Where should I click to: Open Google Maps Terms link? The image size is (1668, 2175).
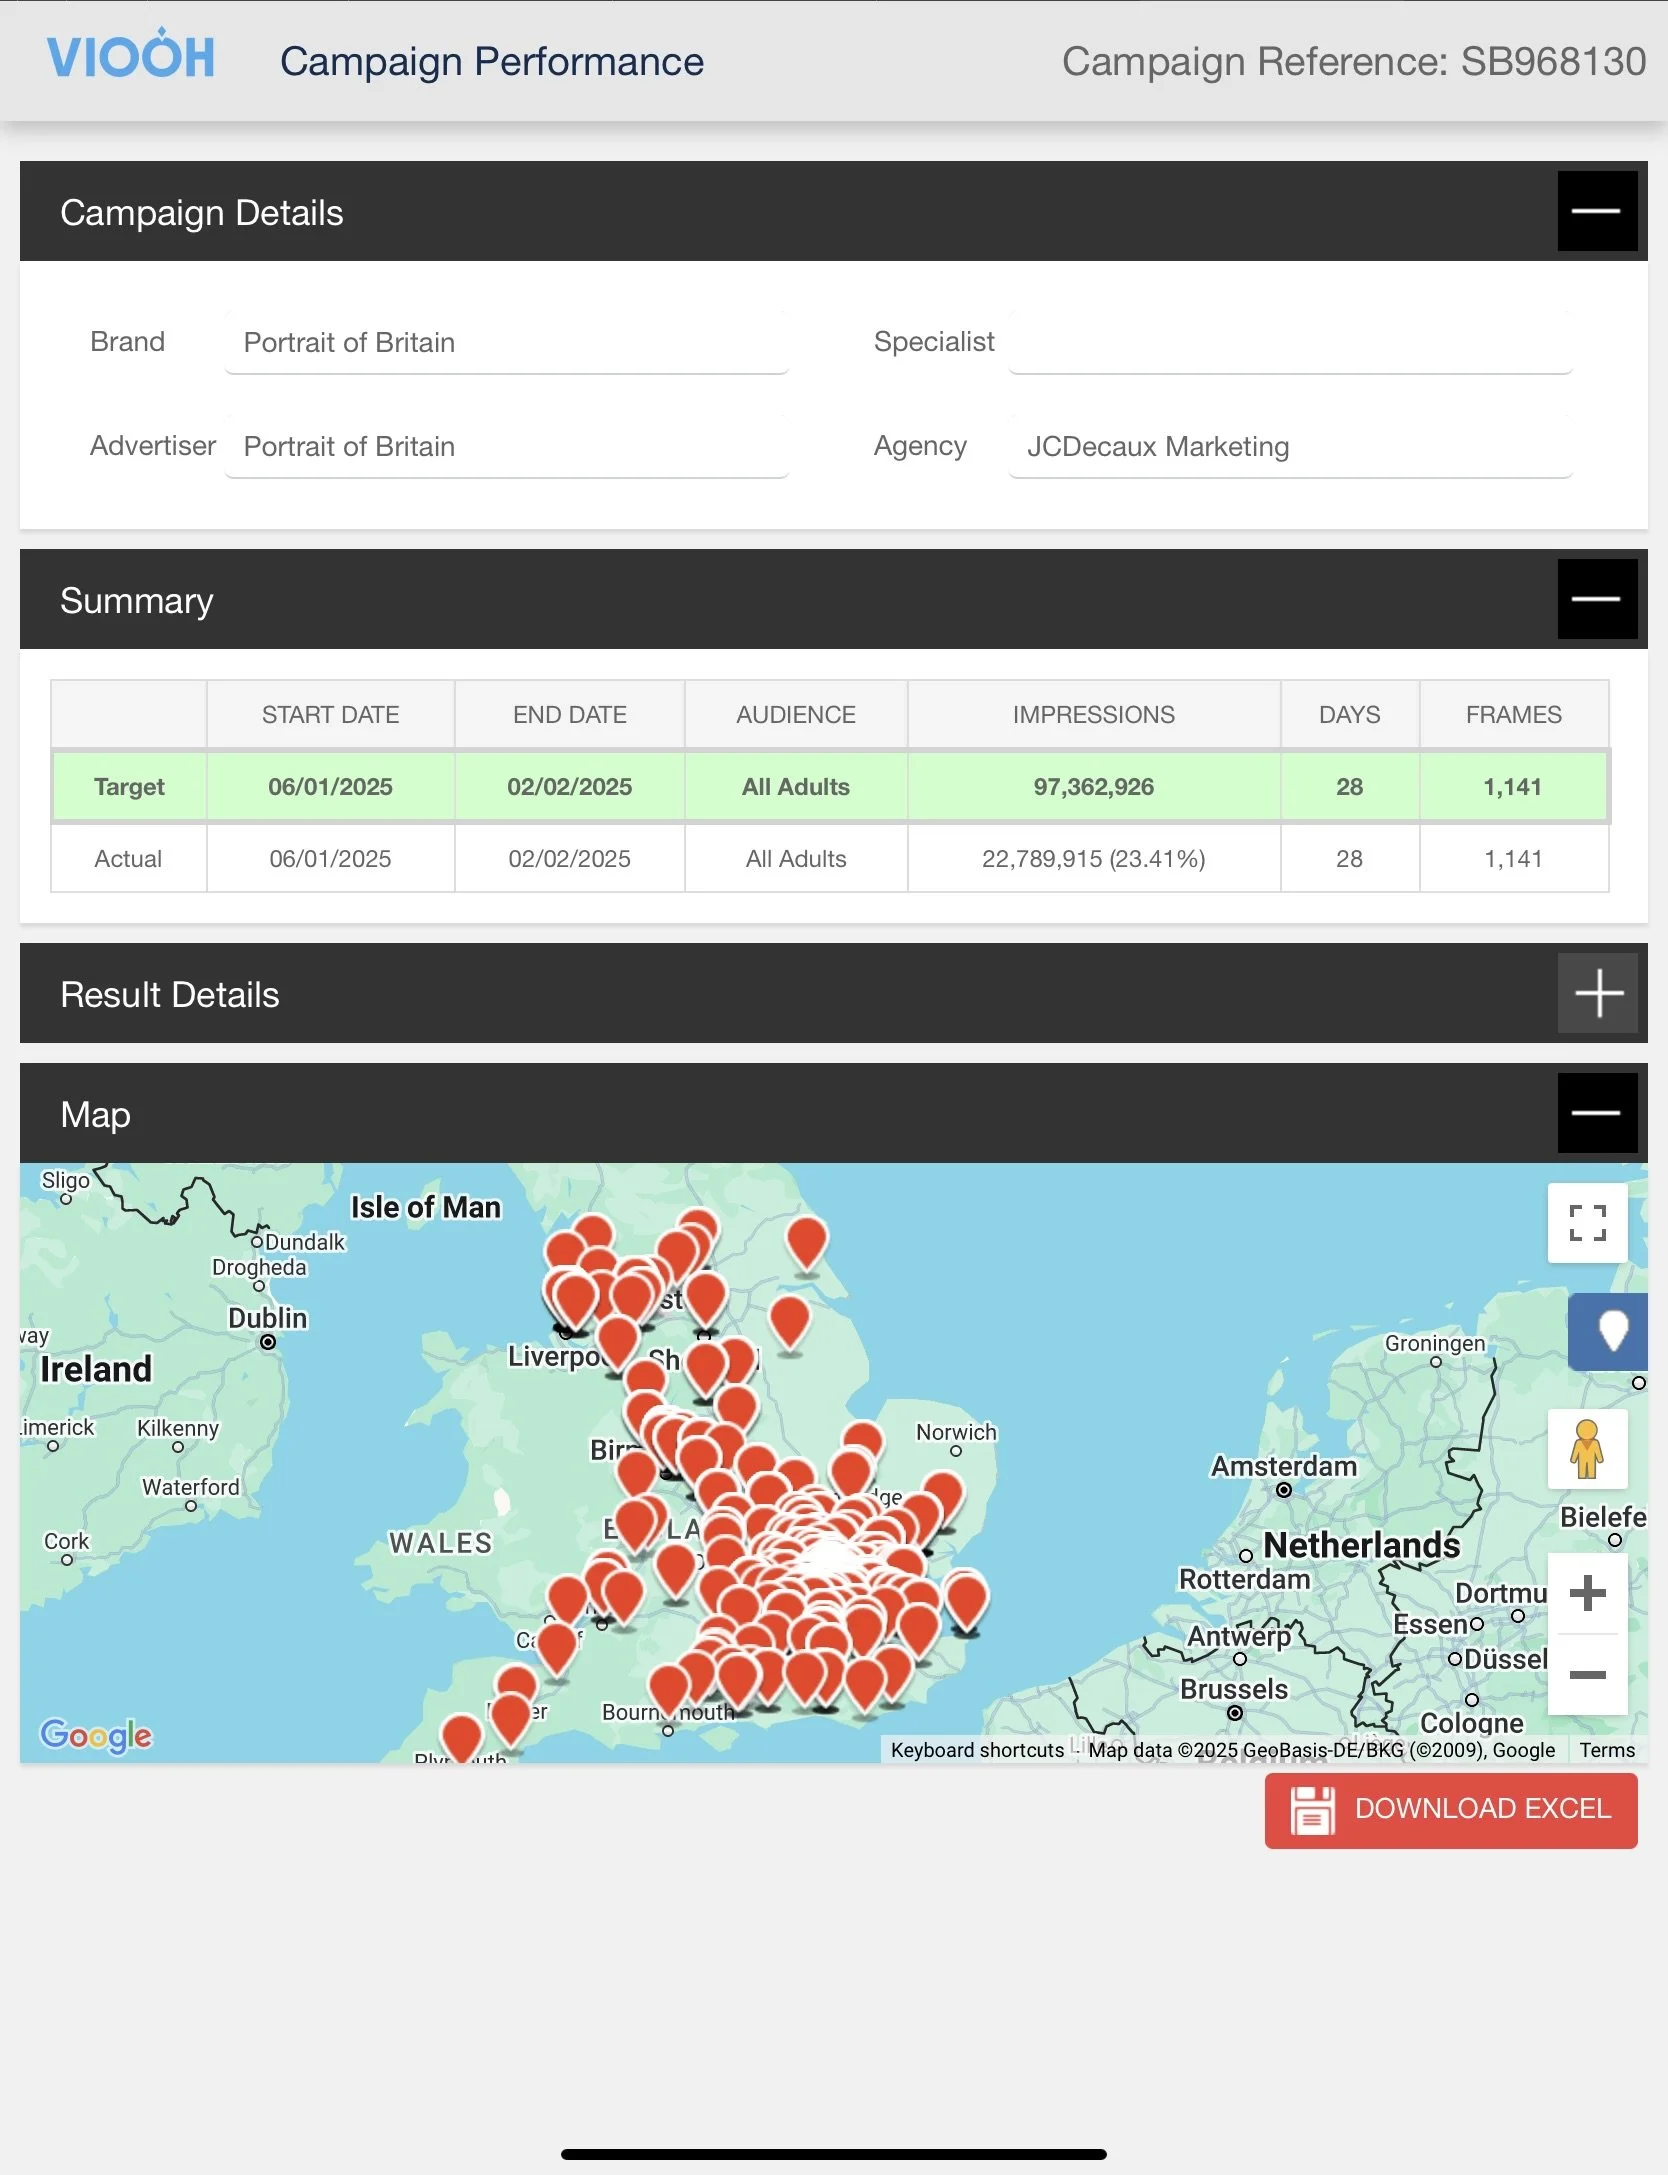1607,1750
